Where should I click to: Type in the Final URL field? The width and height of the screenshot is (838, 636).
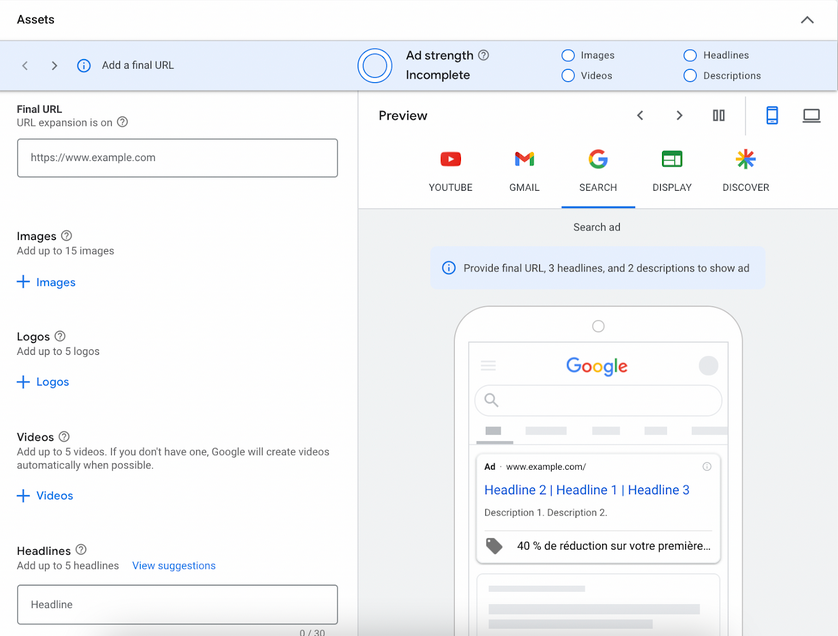[x=177, y=158]
